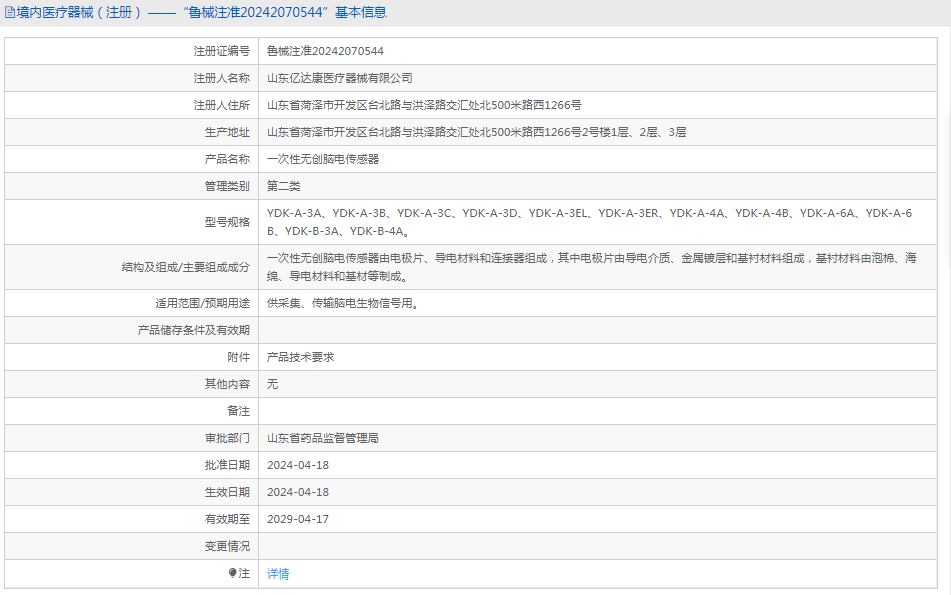This screenshot has height=595, width=951.
Task: Click the structure description starting 一次性无创脑电传感器由电极片
Action: [592, 267]
